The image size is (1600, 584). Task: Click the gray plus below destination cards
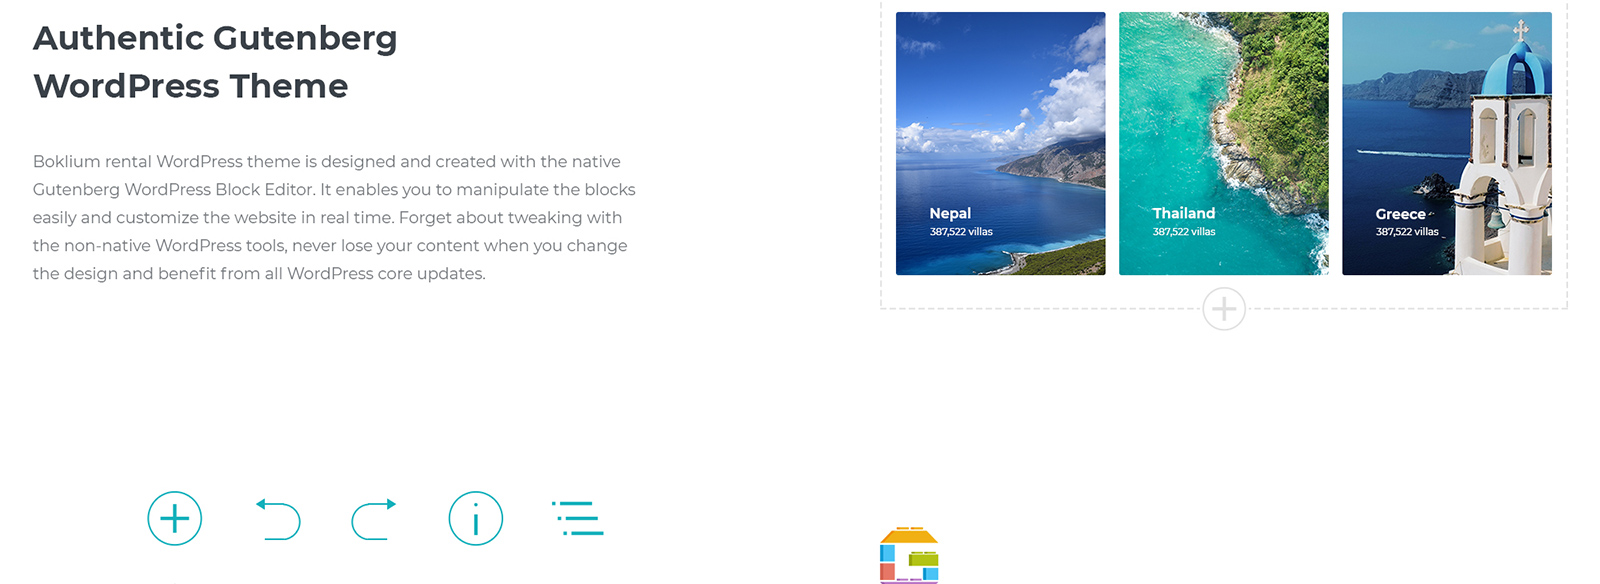tap(1224, 309)
